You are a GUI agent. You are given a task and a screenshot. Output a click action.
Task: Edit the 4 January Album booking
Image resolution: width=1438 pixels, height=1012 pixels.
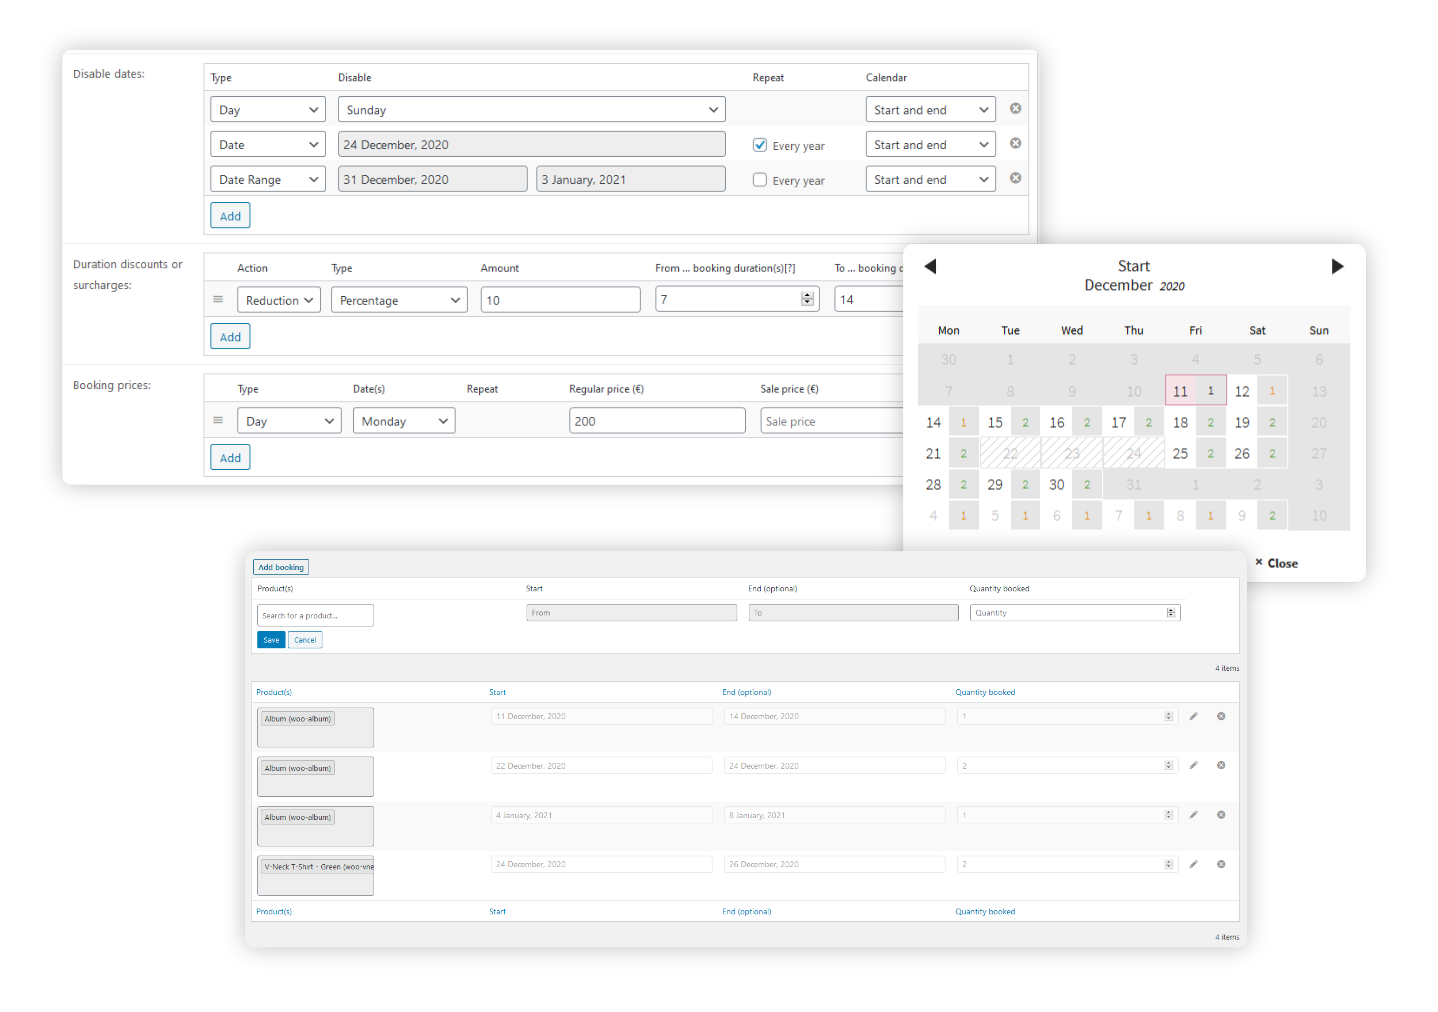[1193, 814]
